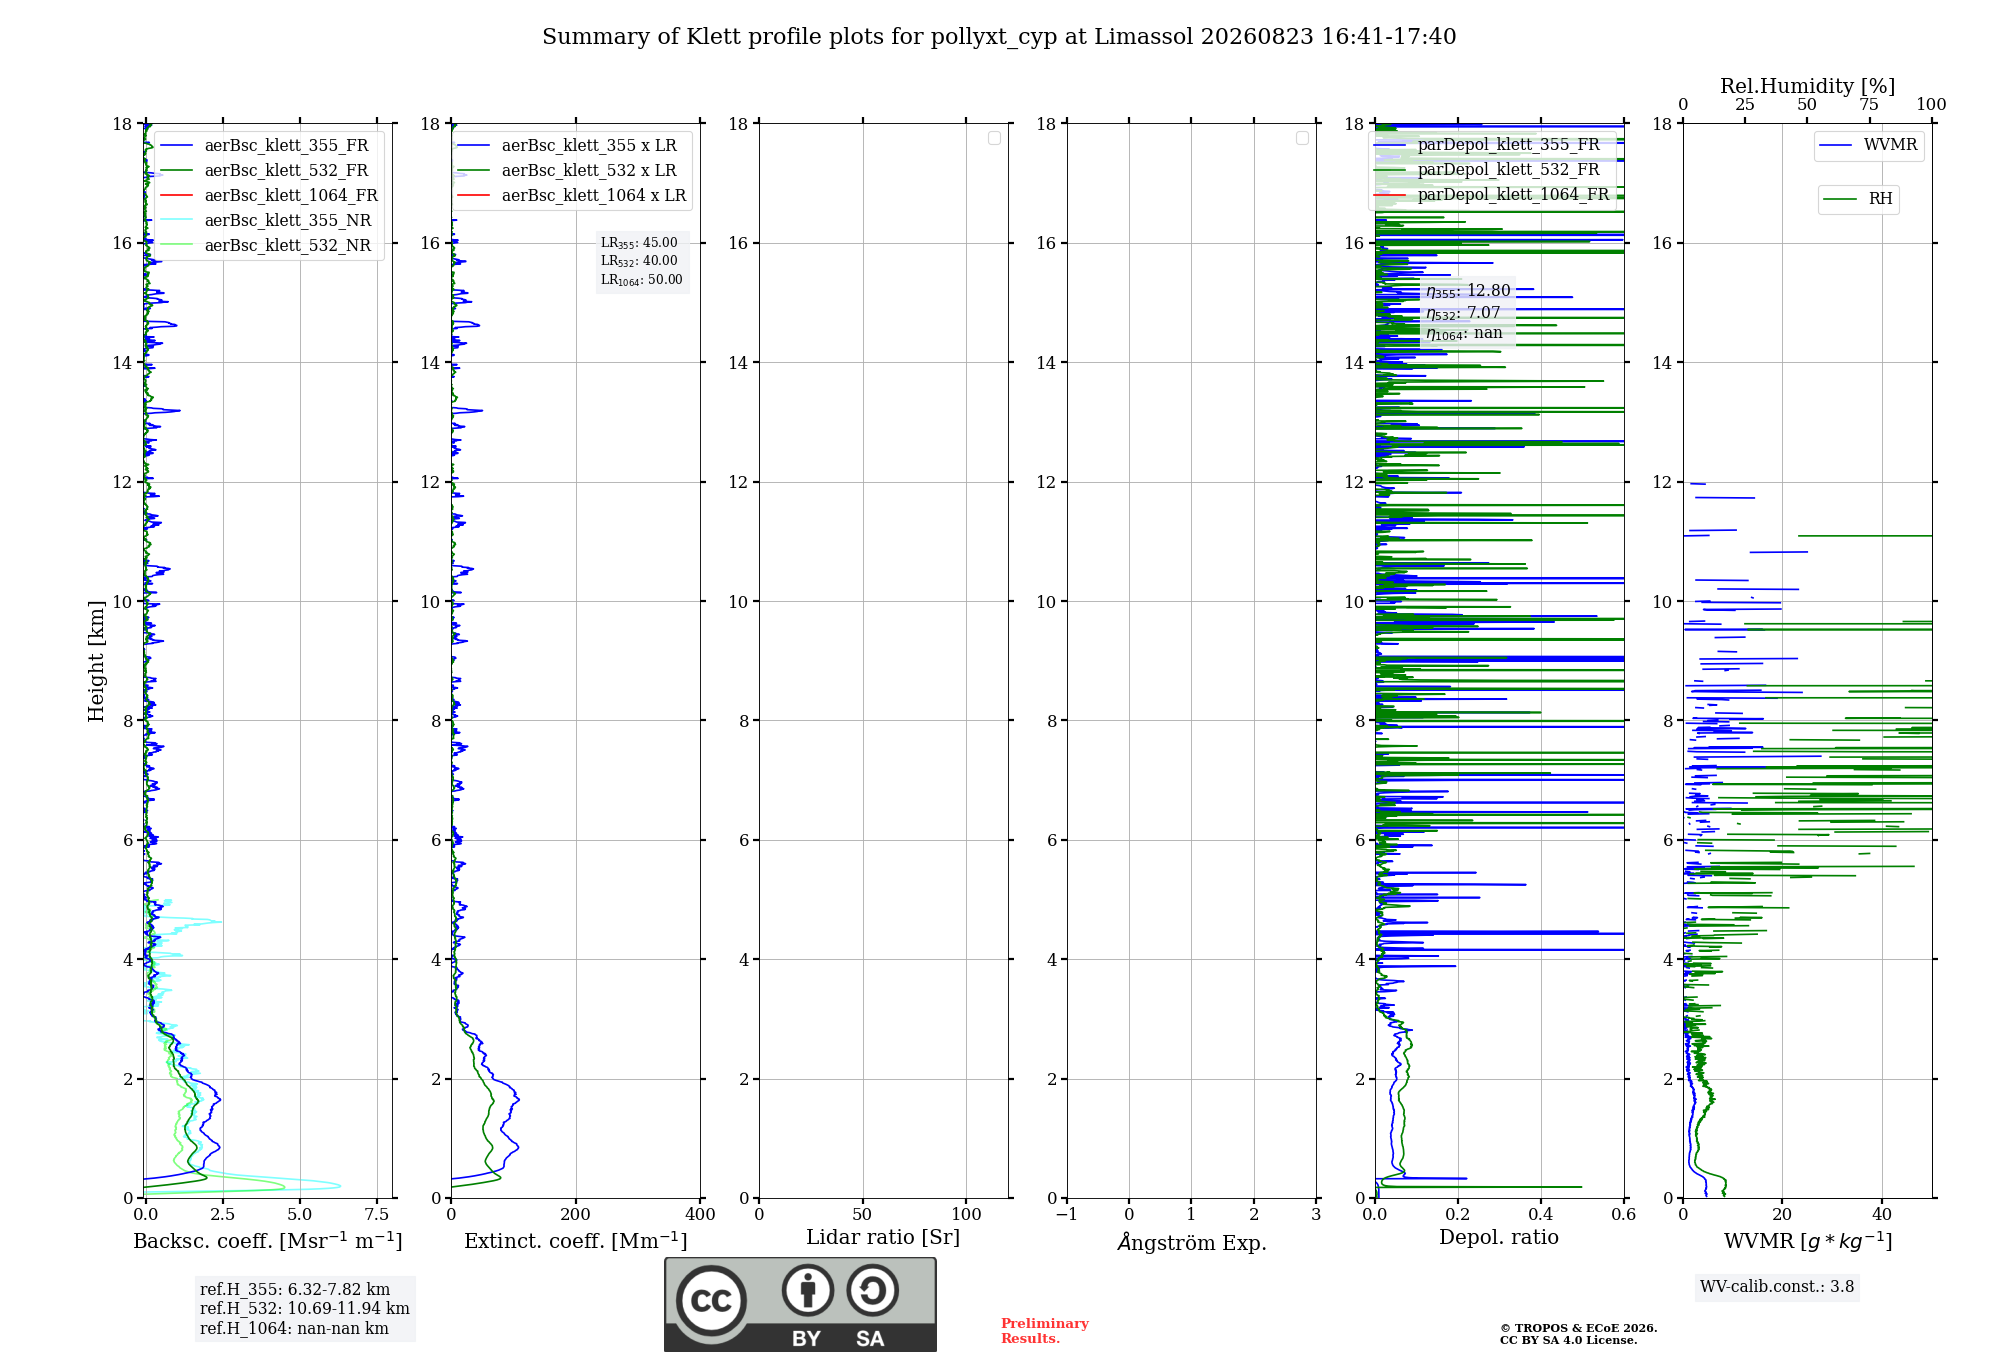Screen dimensions: 2000x1360
Task: Click 'WV-calib.const.: 3.8' text
Action: pyautogui.click(x=1777, y=1287)
